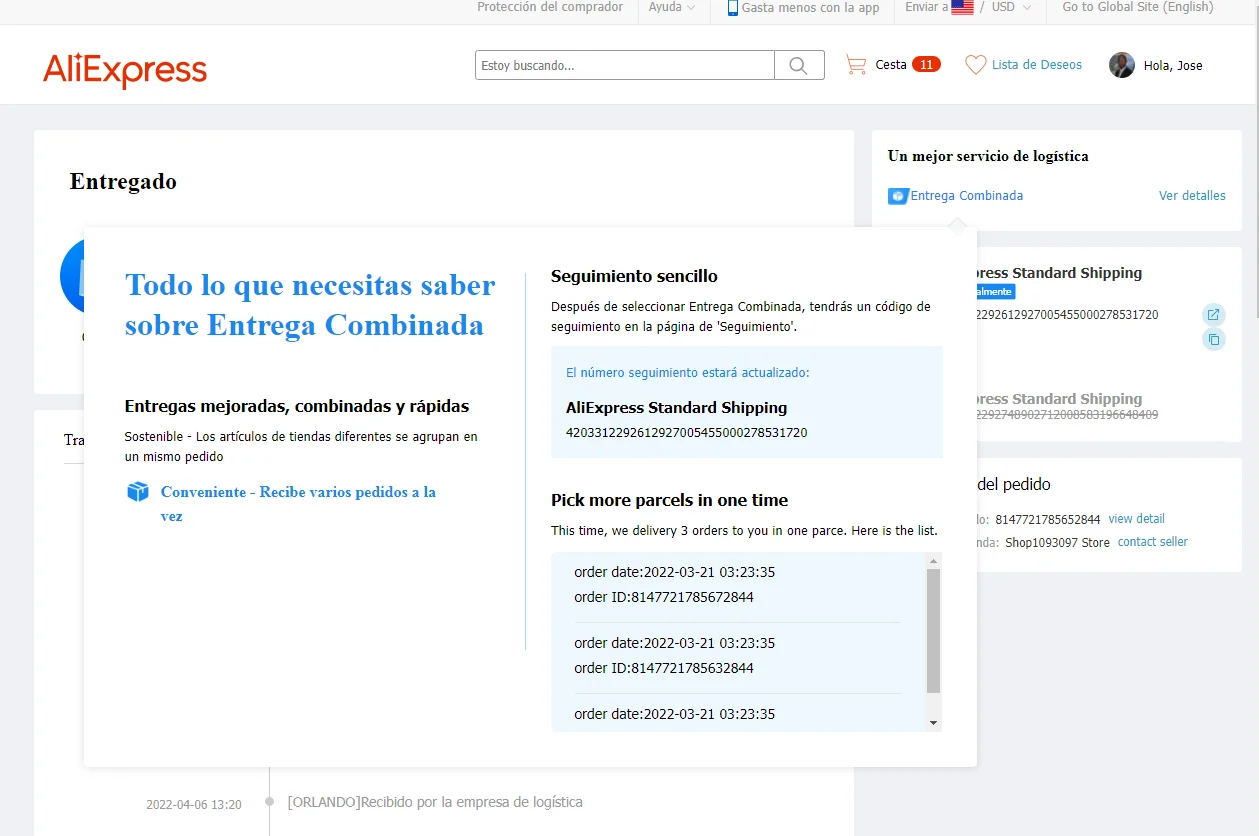
Task: Click order ID 8147721785672844 text
Action: (664, 597)
